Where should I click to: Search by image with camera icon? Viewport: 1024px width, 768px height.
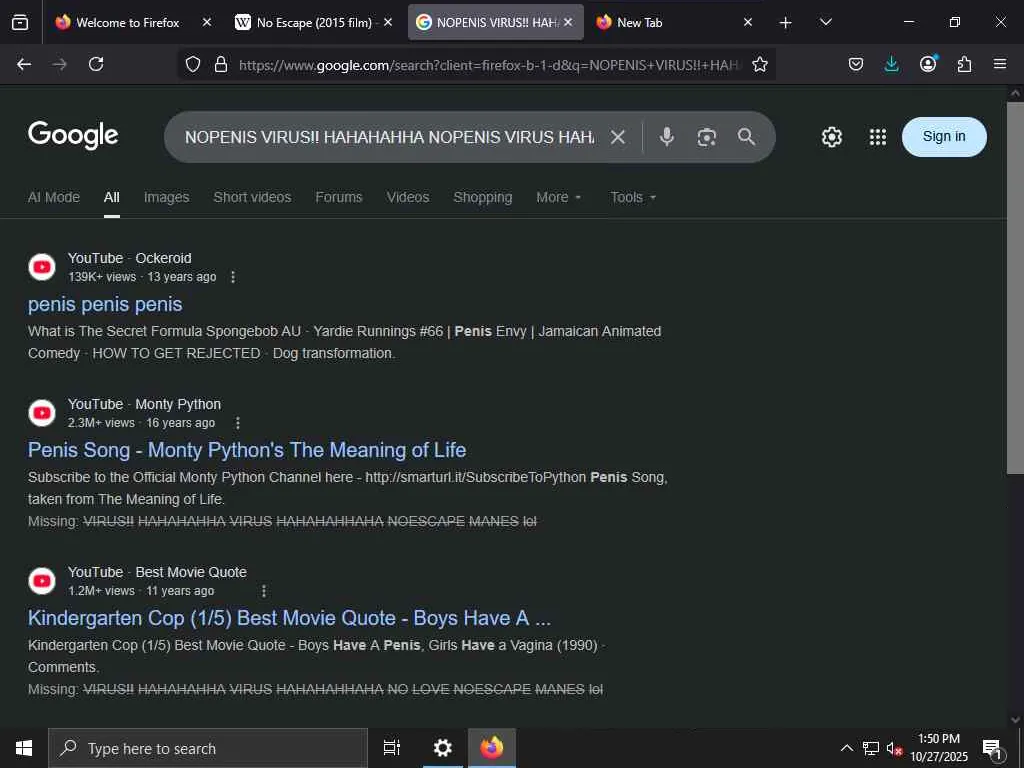tap(707, 136)
